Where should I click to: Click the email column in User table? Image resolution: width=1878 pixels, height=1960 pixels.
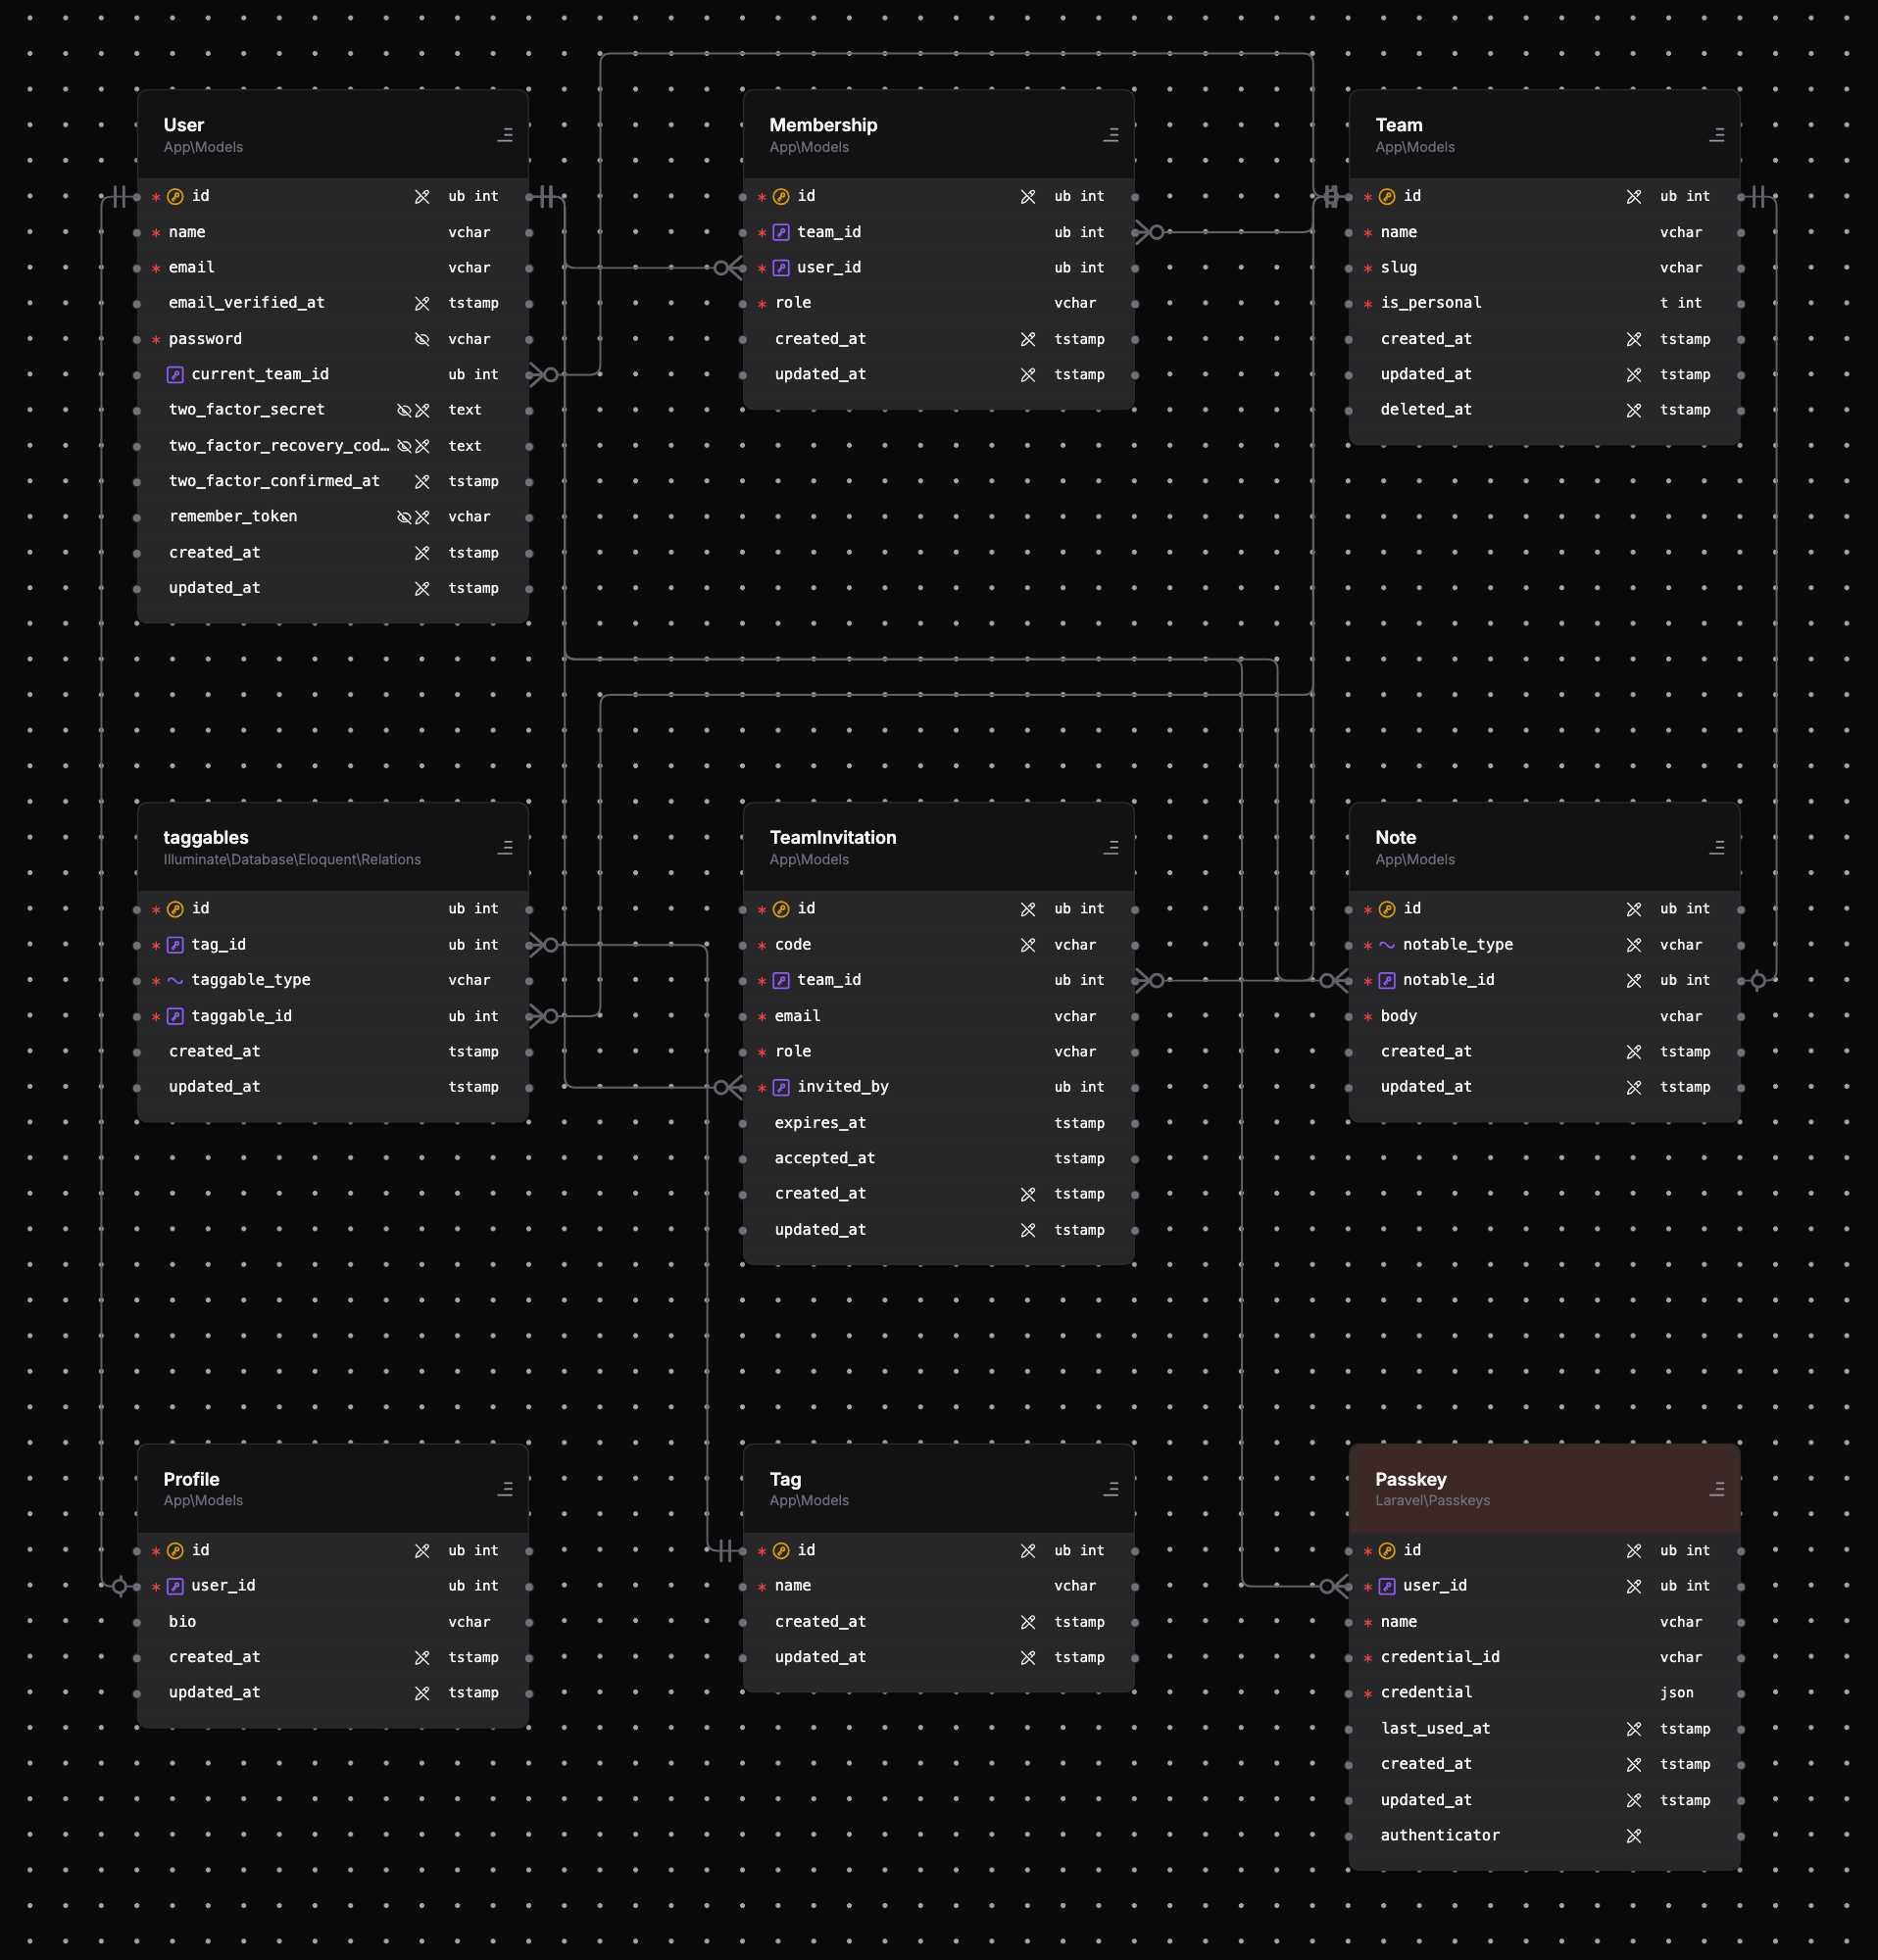tap(192, 268)
